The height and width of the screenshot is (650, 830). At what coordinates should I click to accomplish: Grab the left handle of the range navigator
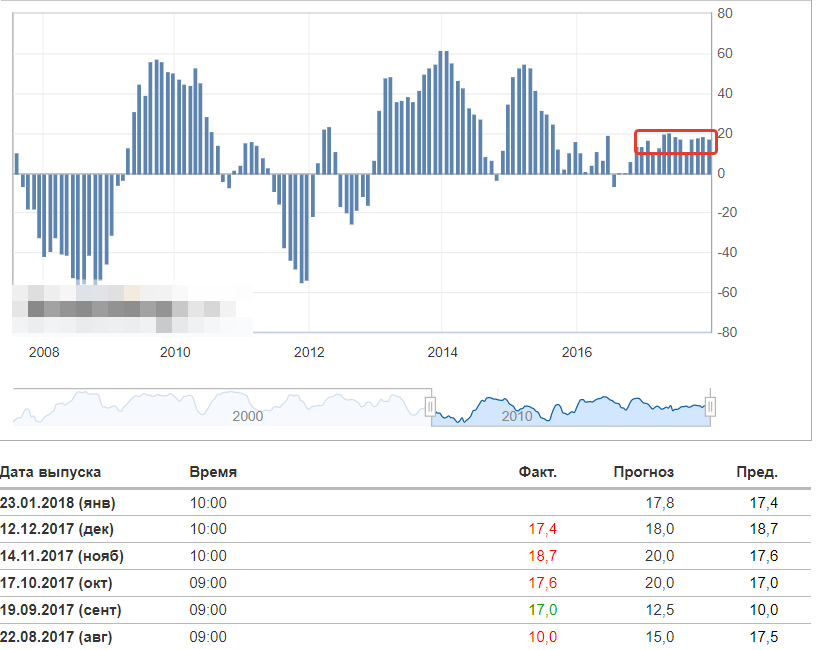click(x=431, y=406)
